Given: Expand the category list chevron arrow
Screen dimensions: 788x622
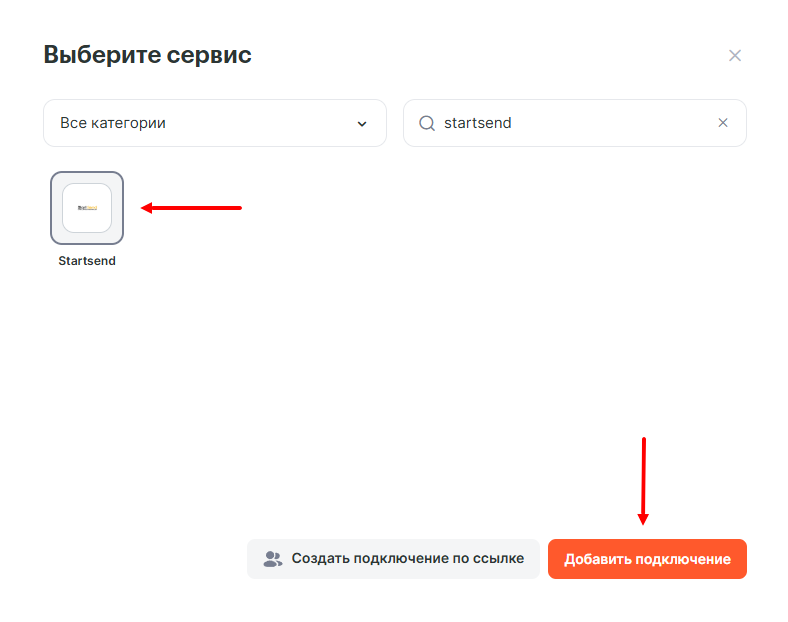Looking at the screenshot, I should click(x=362, y=124).
